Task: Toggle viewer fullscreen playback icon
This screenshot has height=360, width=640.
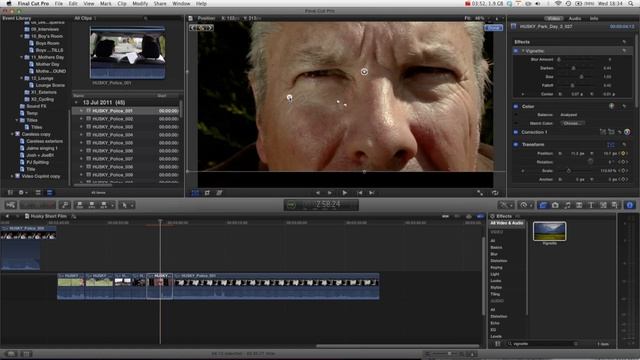Action: pyautogui.click(x=480, y=193)
